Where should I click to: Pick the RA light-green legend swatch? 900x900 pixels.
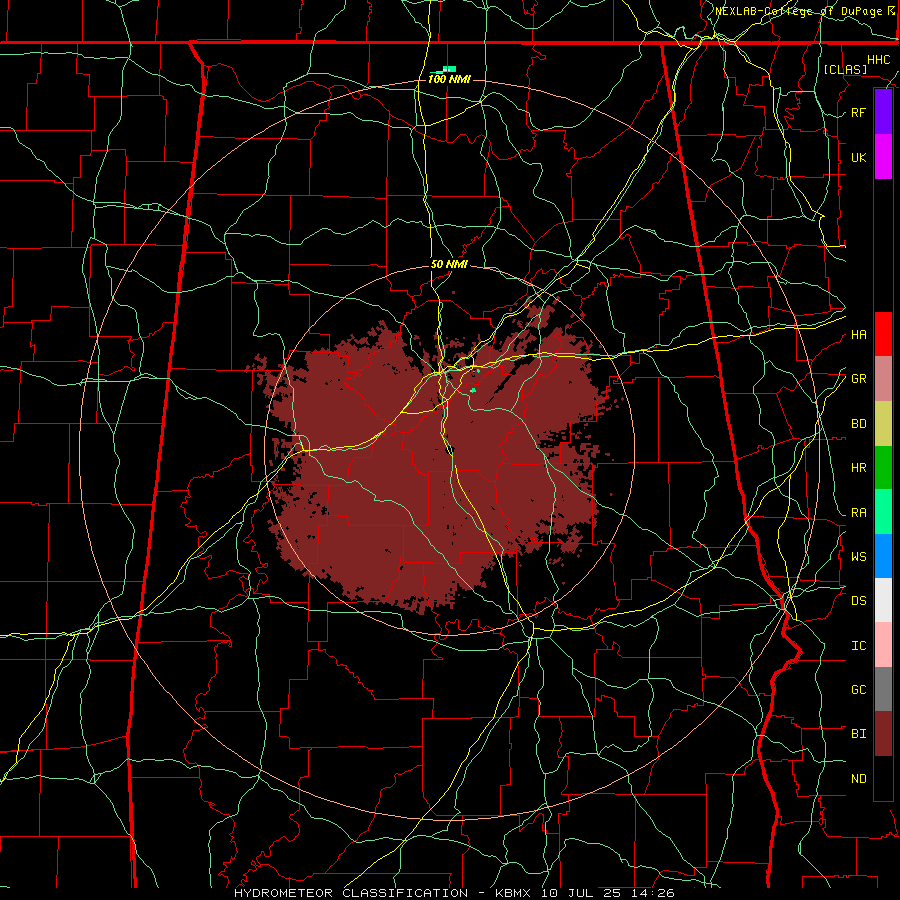(x=883, y=512)
